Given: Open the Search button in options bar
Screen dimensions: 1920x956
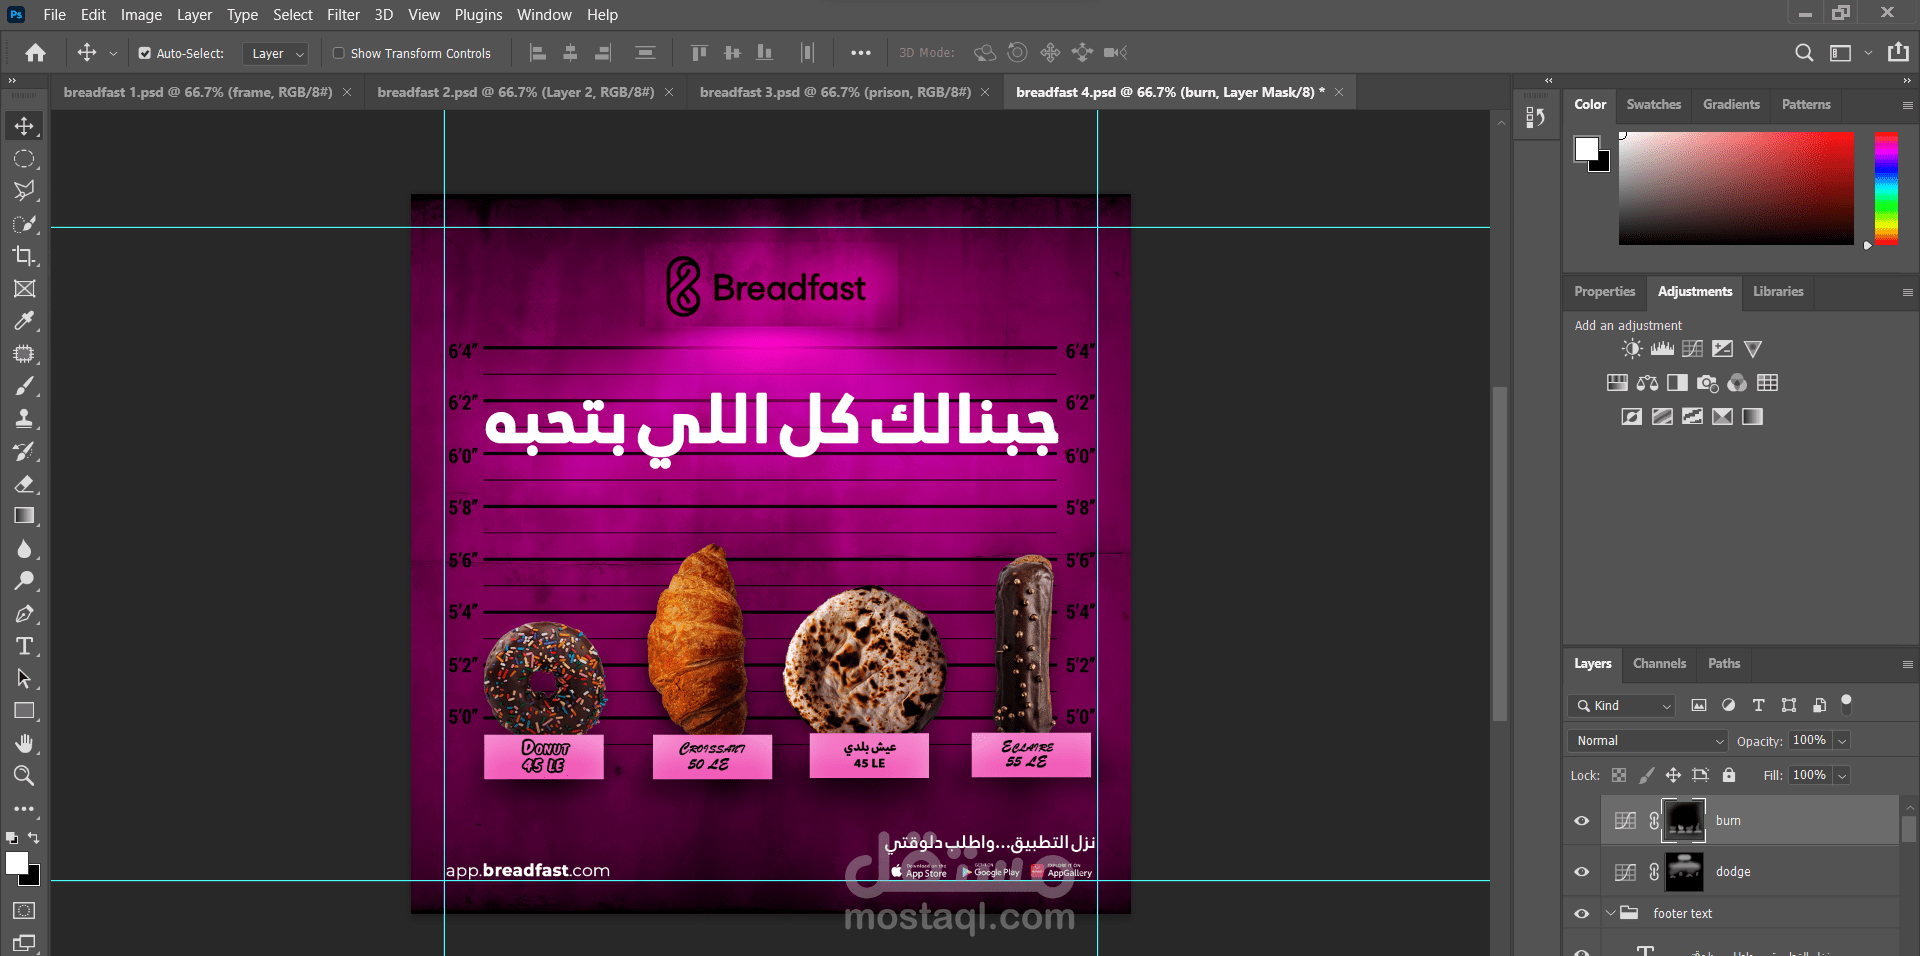Looking at the screenshot, I should pyautogui.click(x=1804, y=53).
